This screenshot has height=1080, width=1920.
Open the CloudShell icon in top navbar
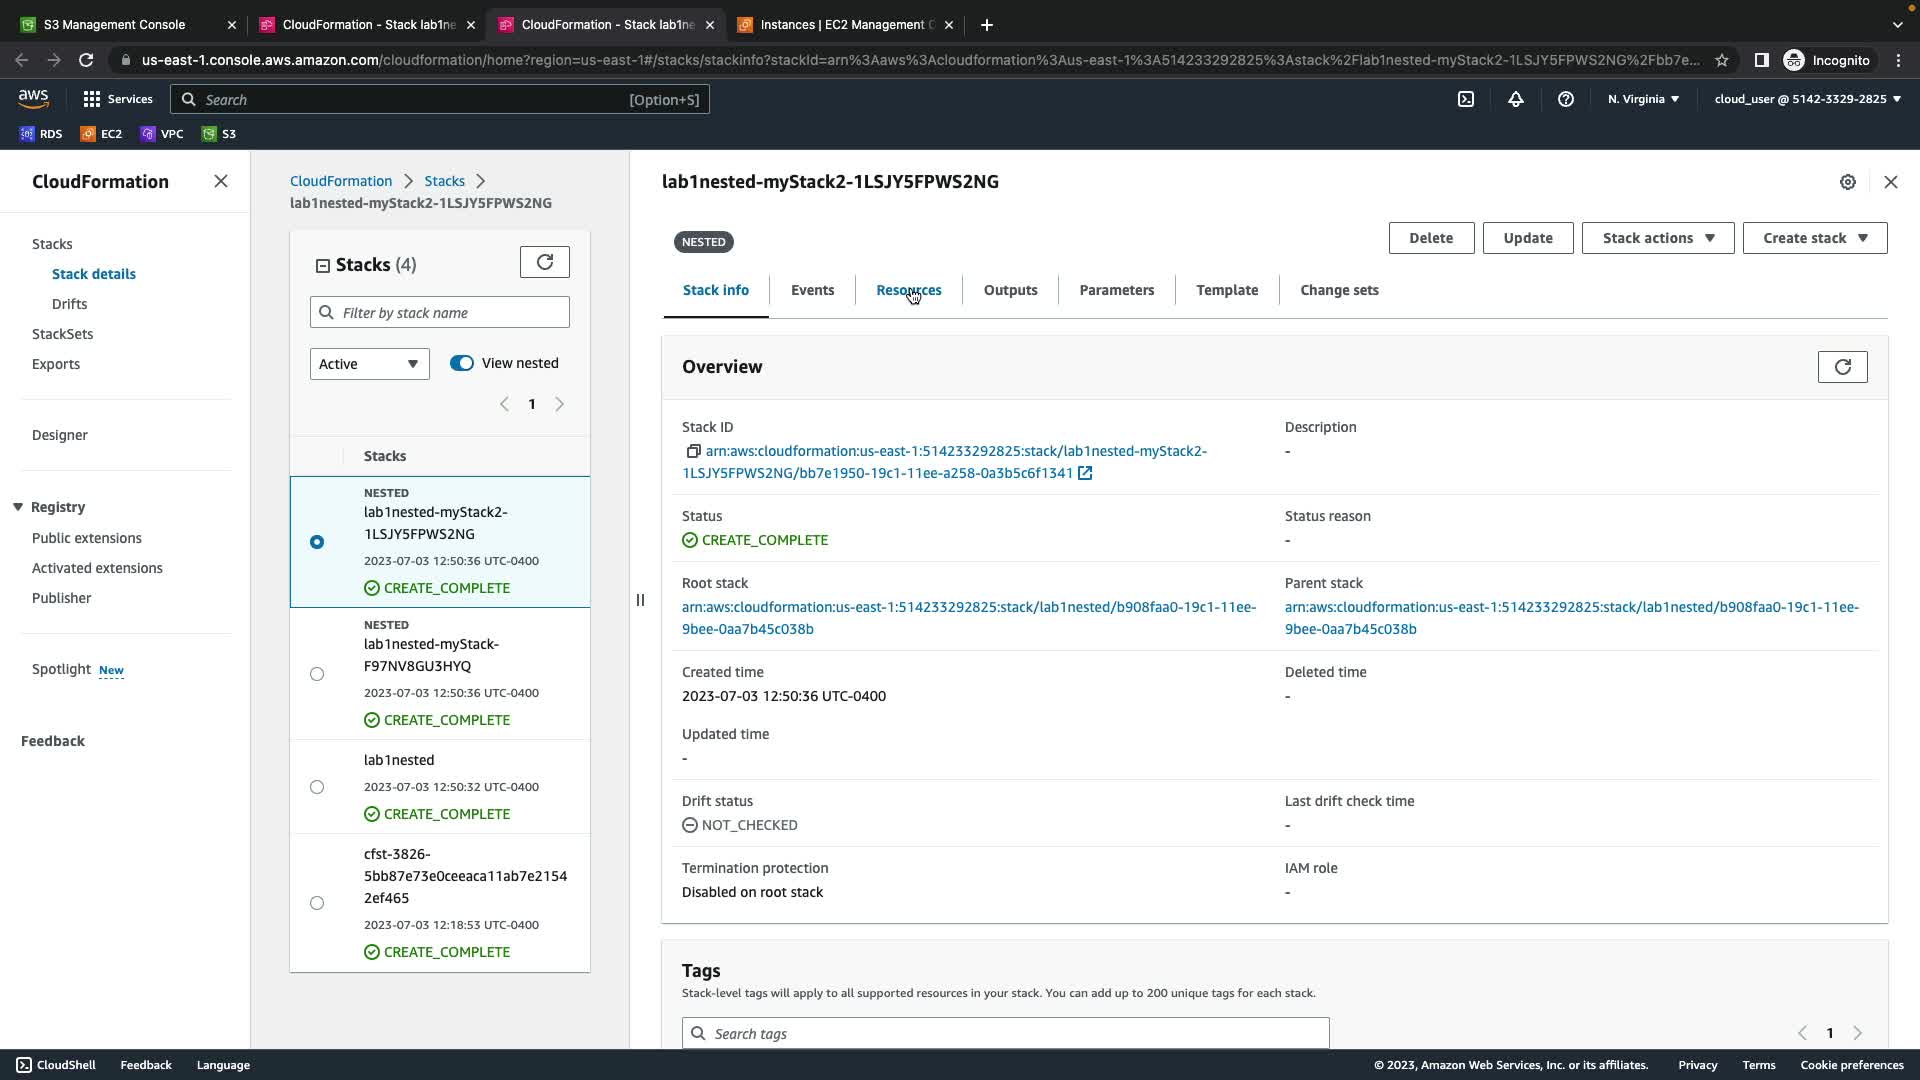coord(1465,99)
